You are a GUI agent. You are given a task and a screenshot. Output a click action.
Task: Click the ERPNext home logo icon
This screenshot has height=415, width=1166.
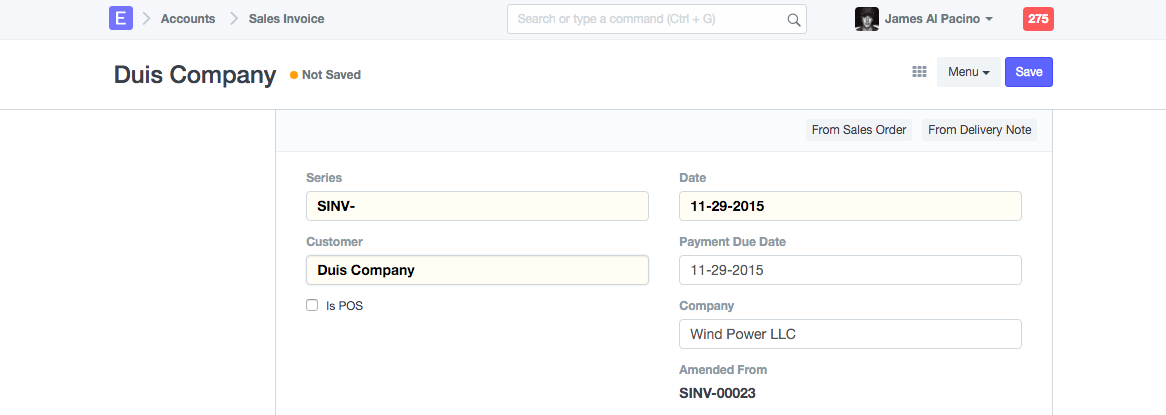click(x=121, y=19)
